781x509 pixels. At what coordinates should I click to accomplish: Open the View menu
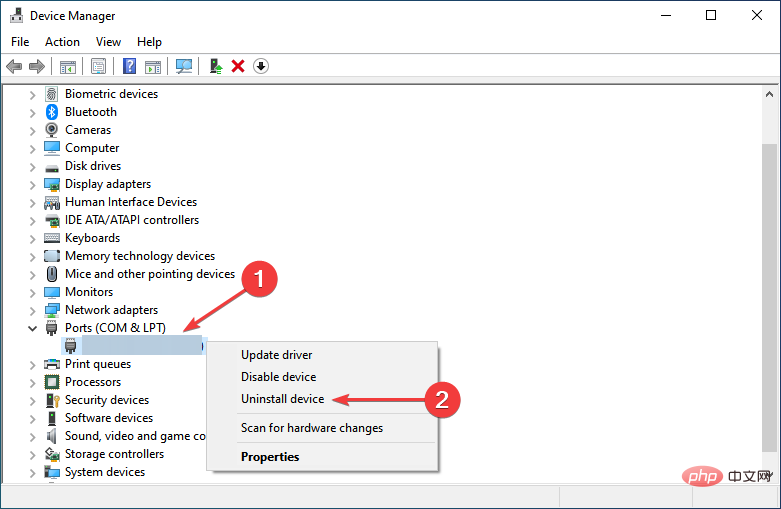[x=108, y=42]
